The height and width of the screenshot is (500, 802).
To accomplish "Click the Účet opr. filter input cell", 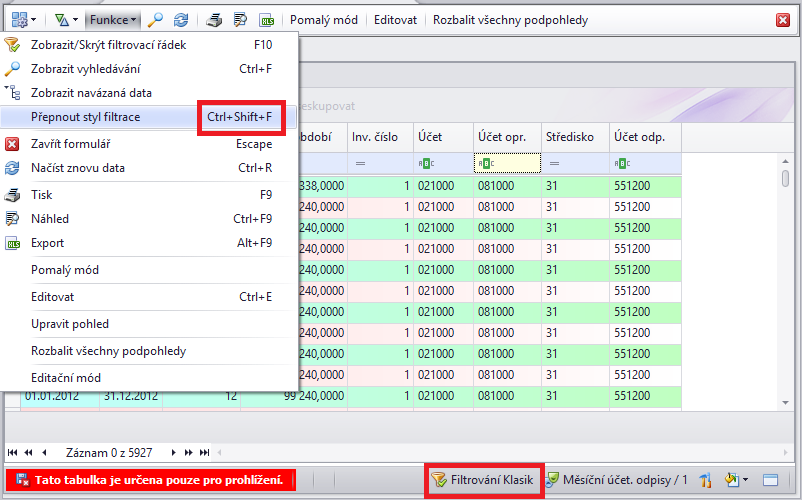I will tap(507, 164).
